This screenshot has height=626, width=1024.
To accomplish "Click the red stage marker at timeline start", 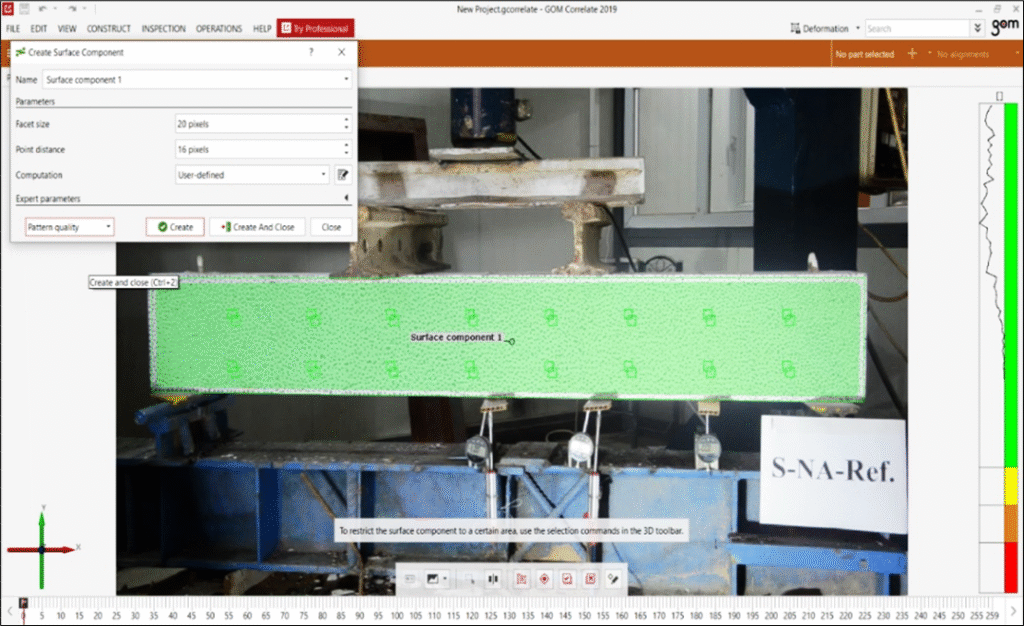I will click(24, 603).
